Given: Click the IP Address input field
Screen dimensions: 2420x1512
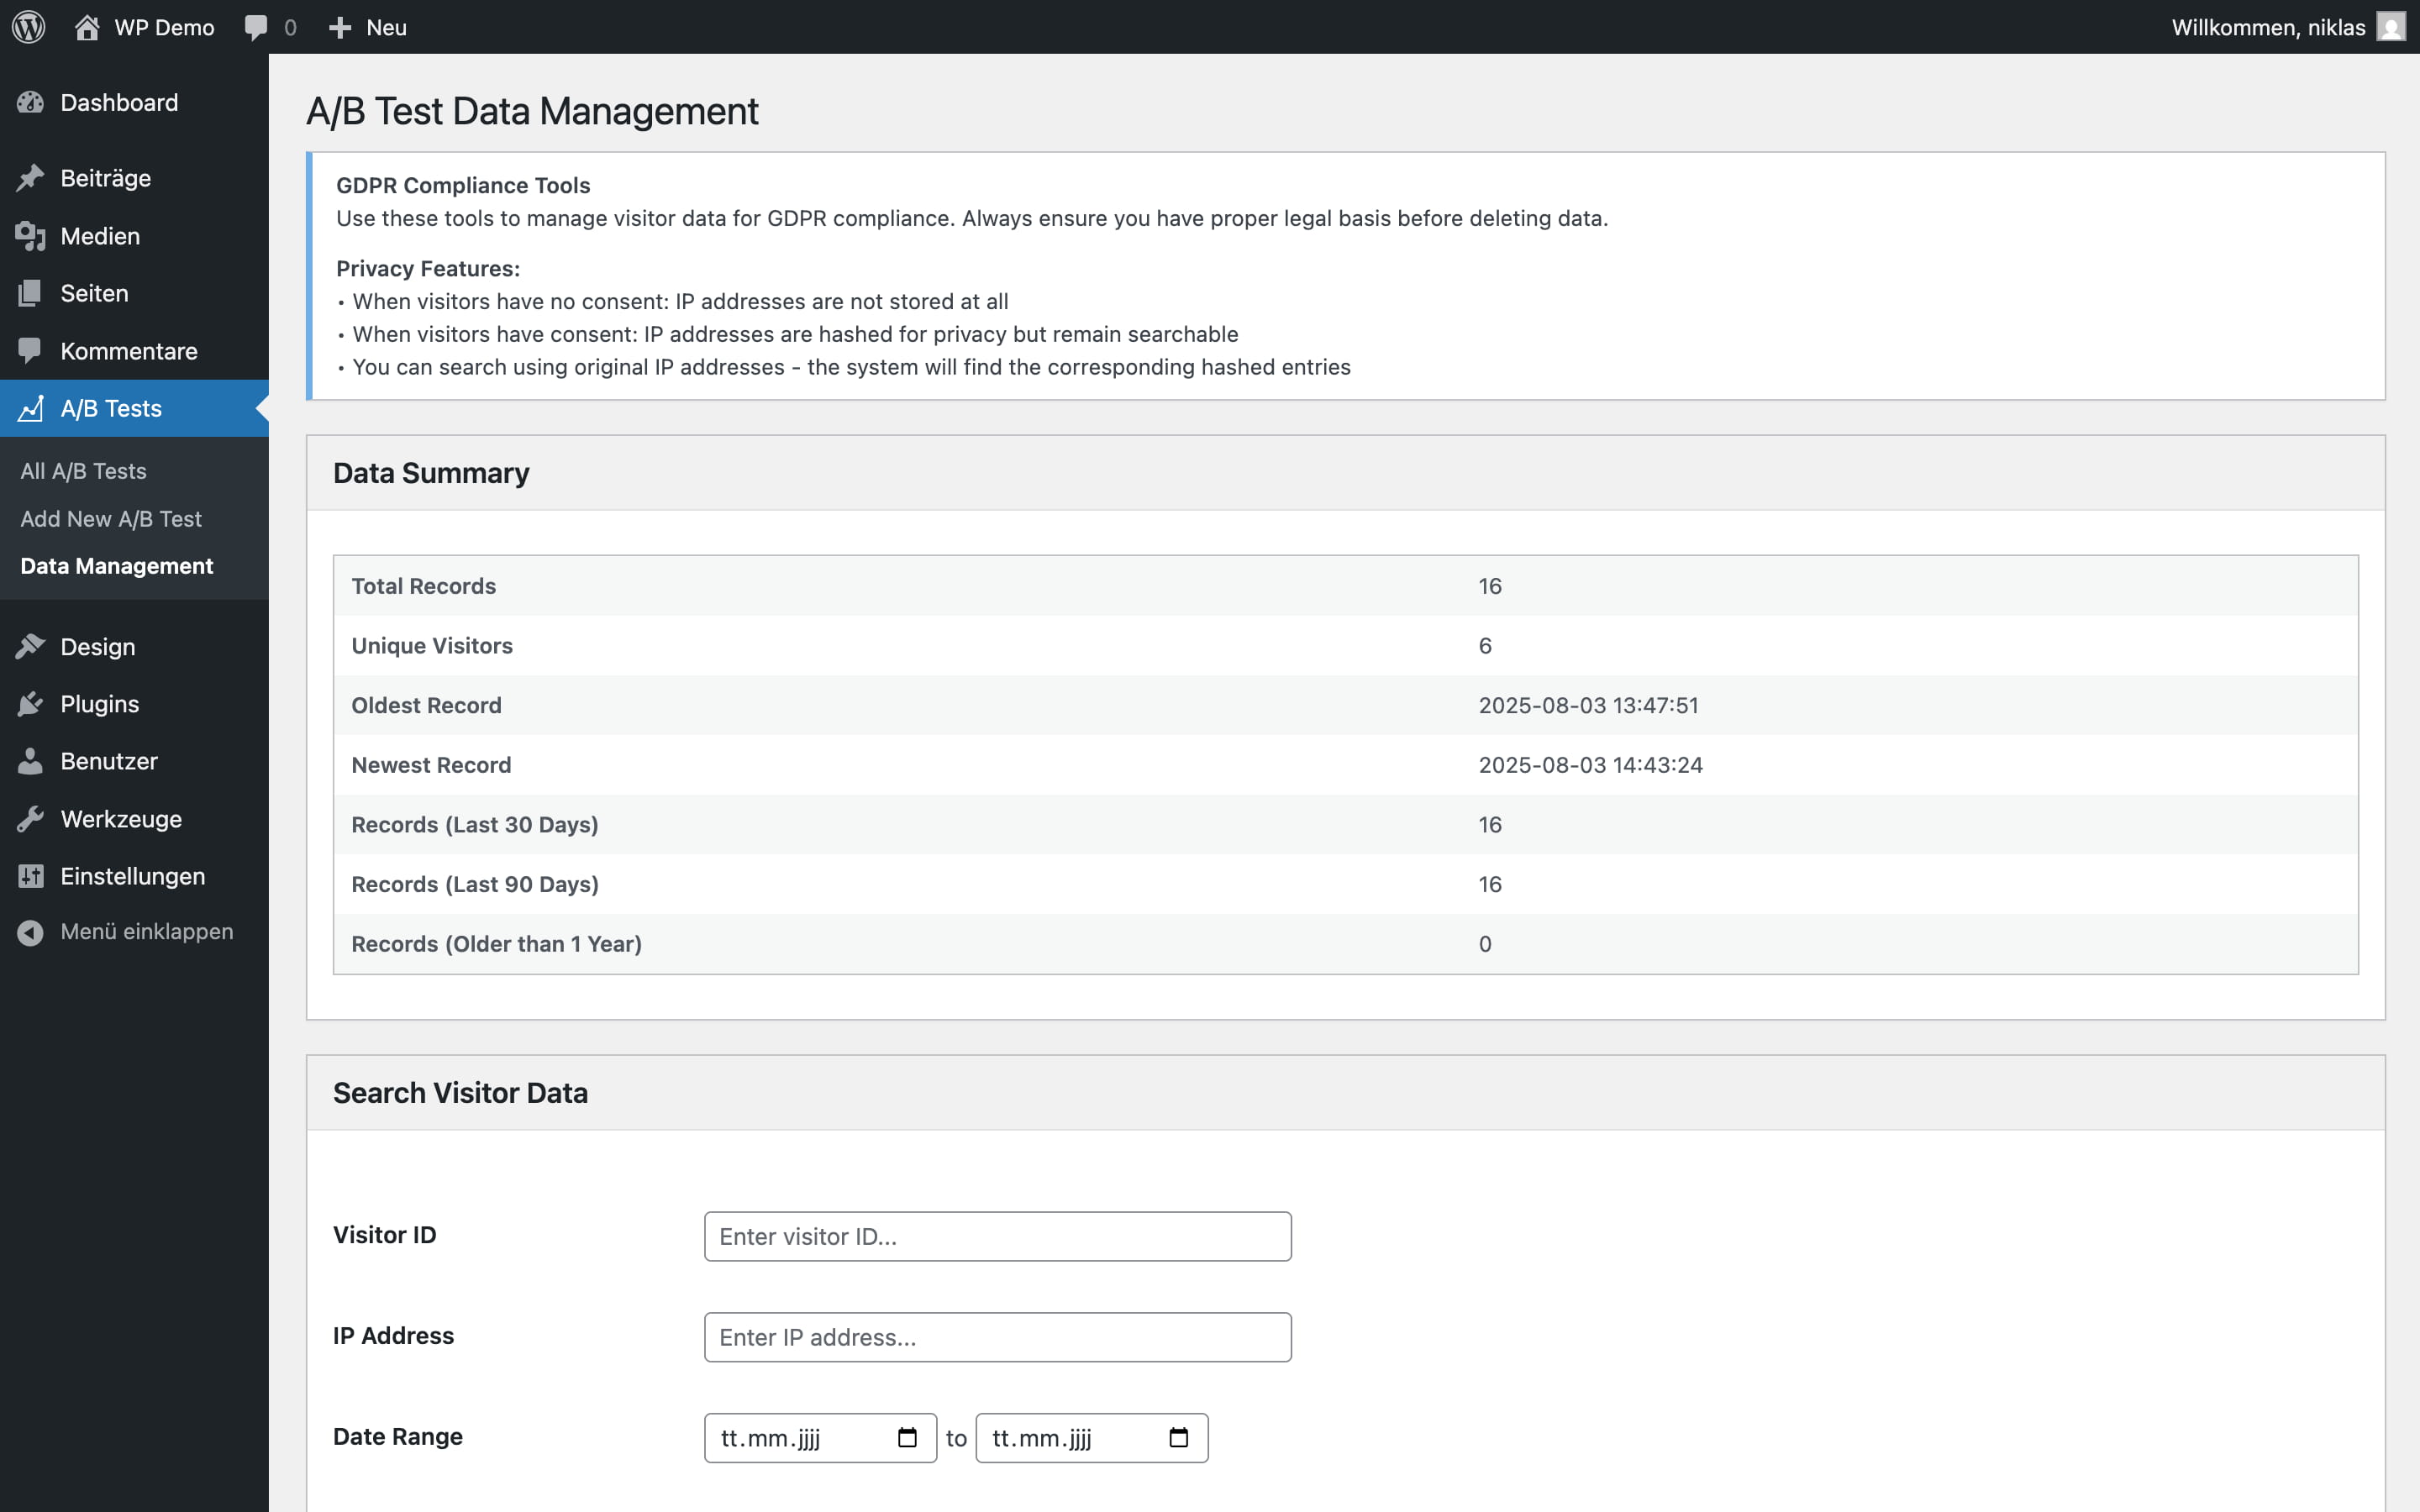Looking at the screenshot, I should [997, 1338].
